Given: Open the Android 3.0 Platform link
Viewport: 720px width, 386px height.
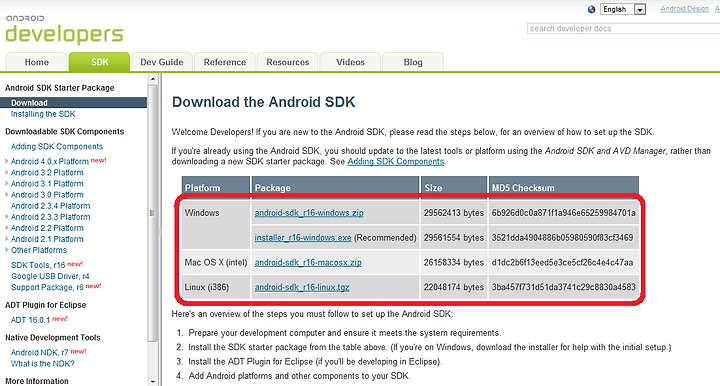Looking at the screenshot, I should click(47, 195).
